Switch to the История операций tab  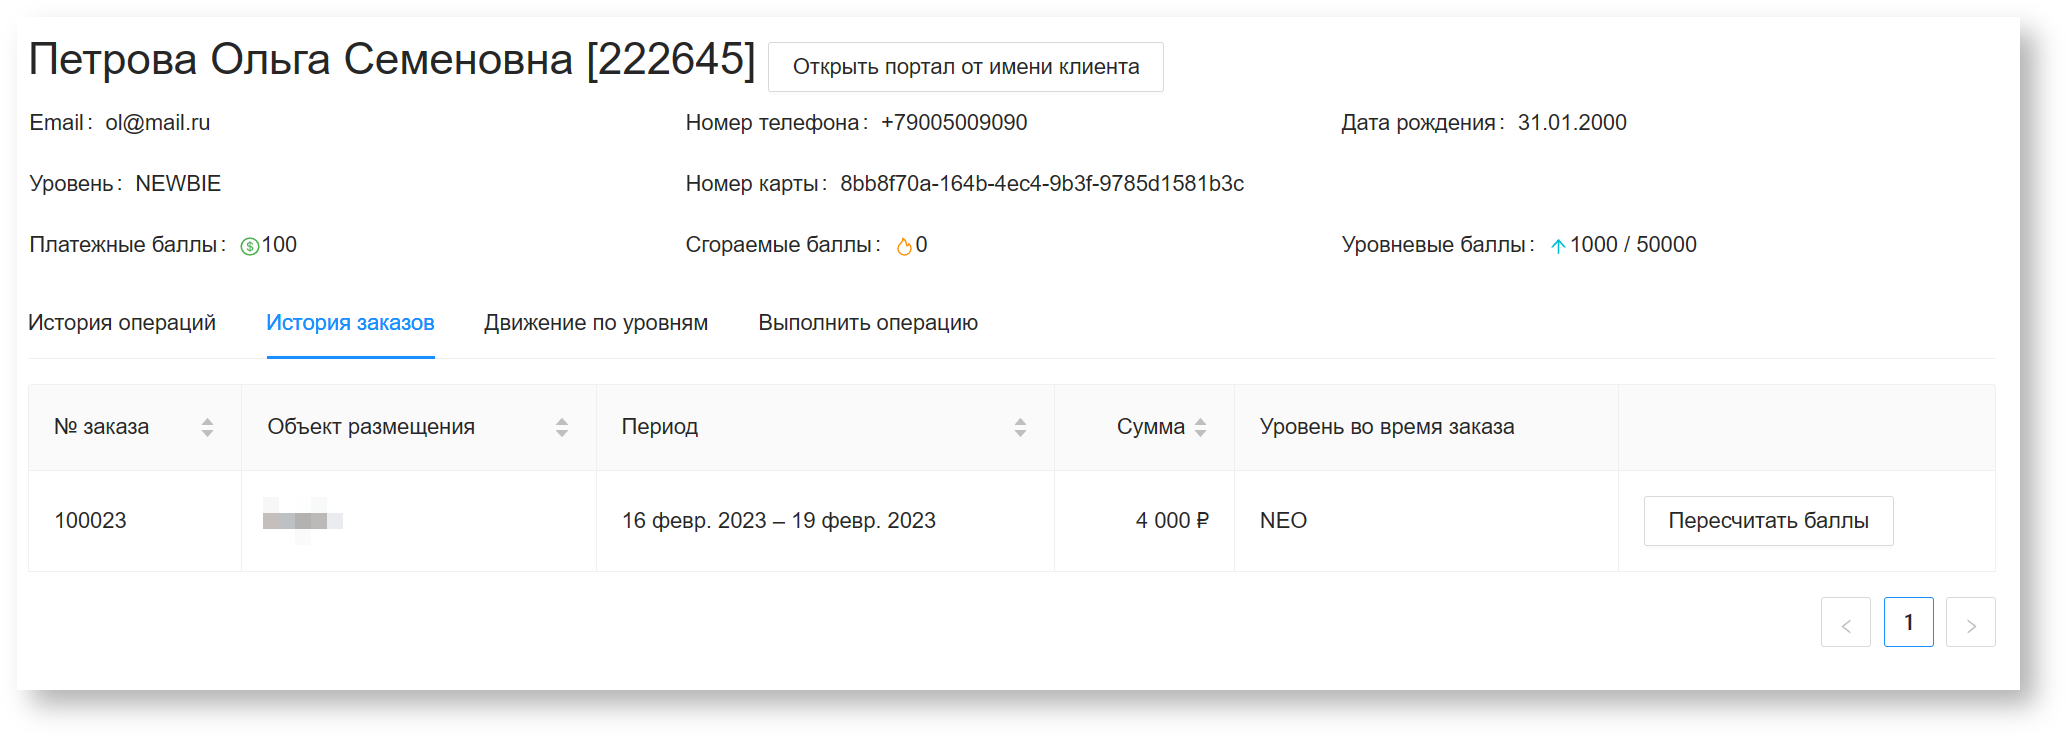tap(122, 323)
